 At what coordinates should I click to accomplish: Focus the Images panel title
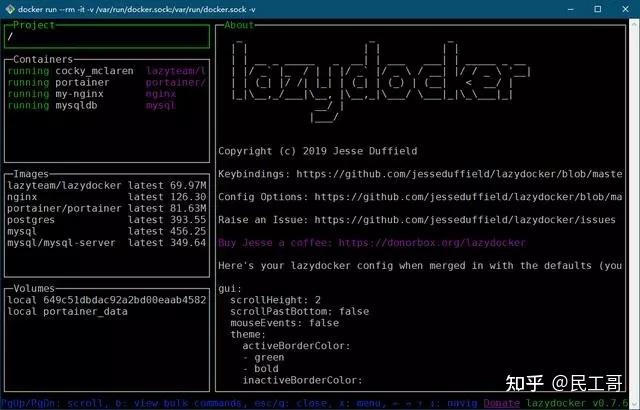31,174
